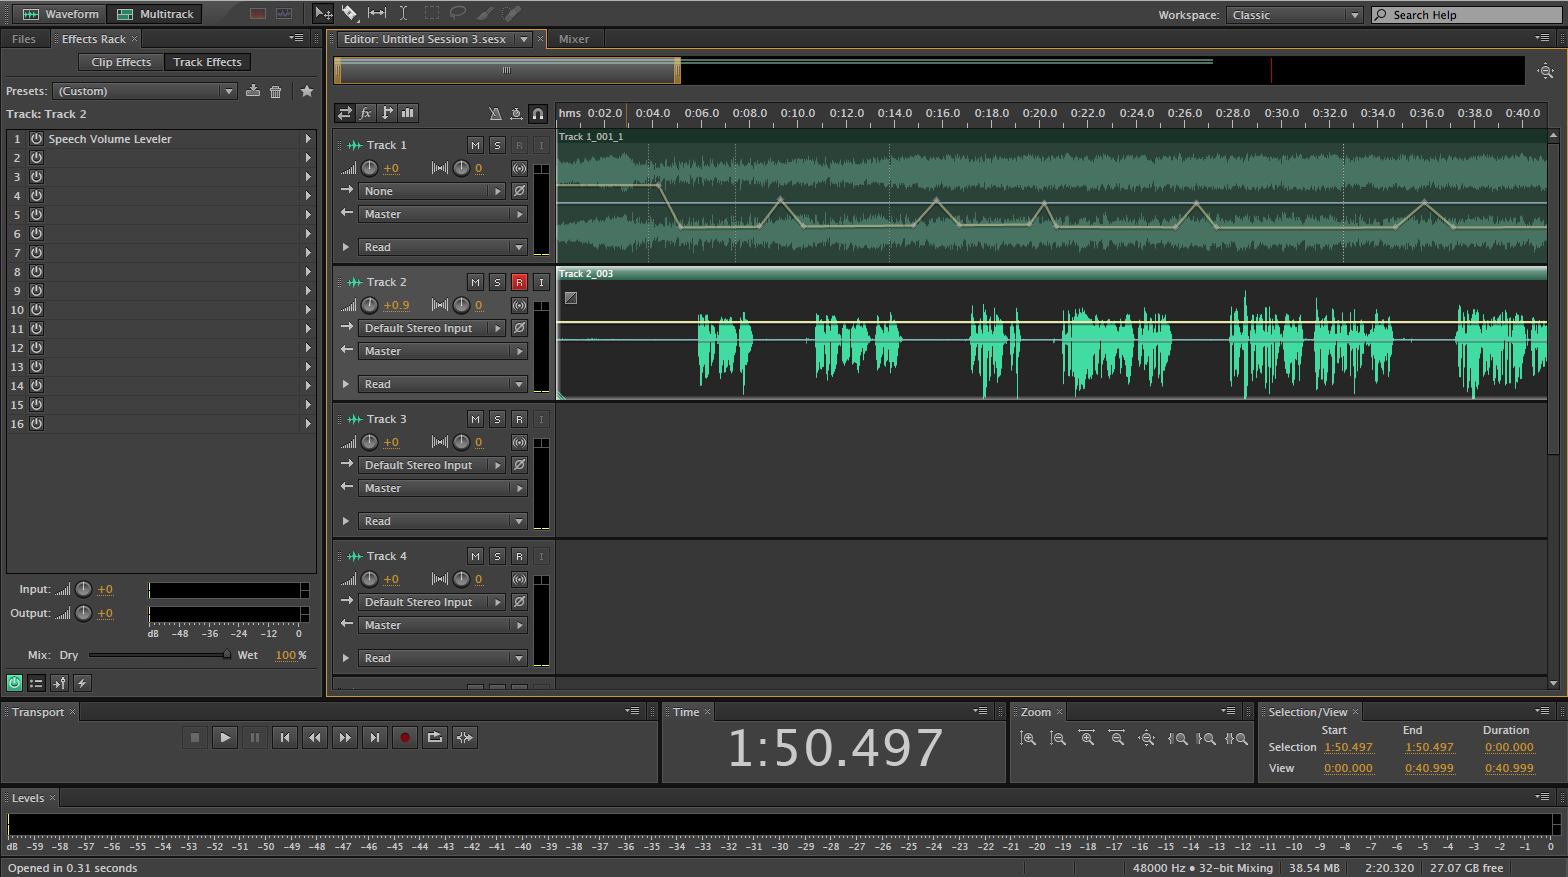The image size is (1568, 877).
Task: Click the Stop button in Transport
Action: (x=195, y=738)
